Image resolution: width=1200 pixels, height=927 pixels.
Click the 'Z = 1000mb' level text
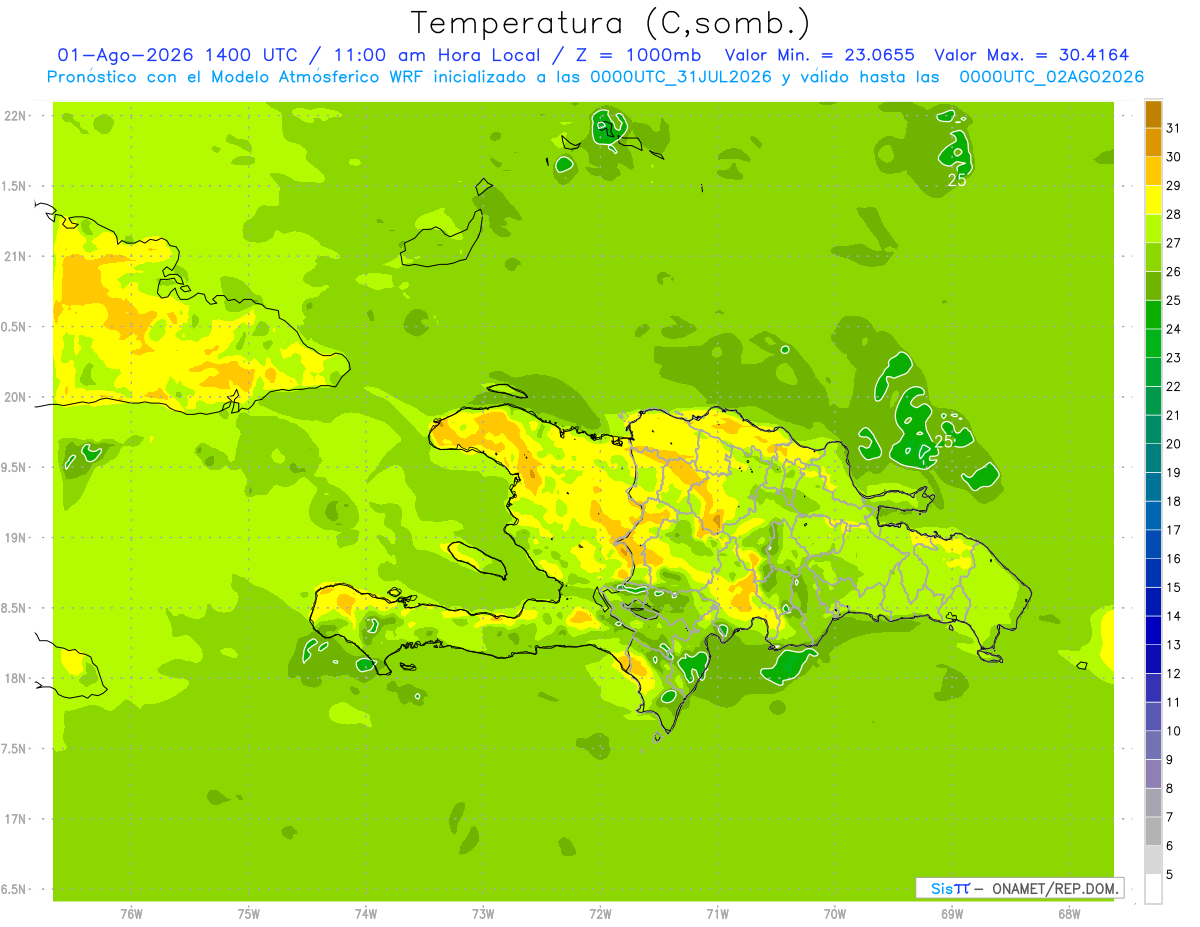click(x=638, y=55)
